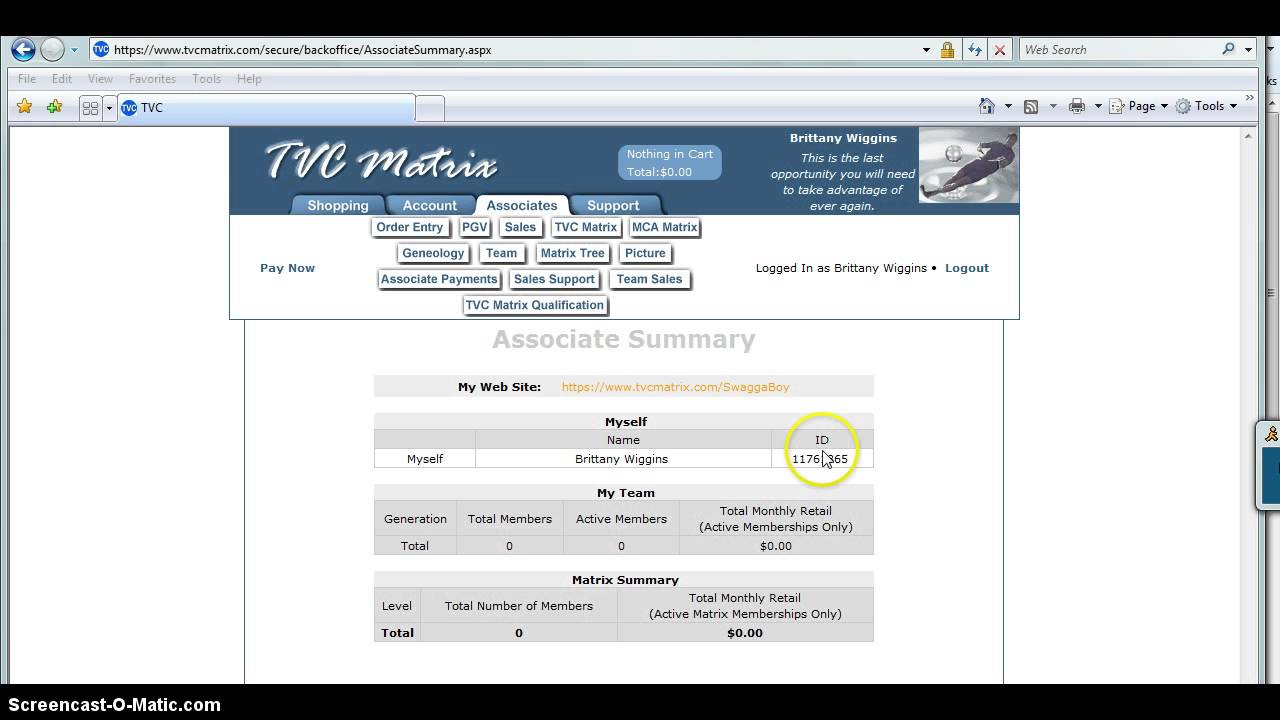1280x720 pixels.
Task: Open Favorites Center star icon
Action: pyautogui.click(x=25, y=107)
